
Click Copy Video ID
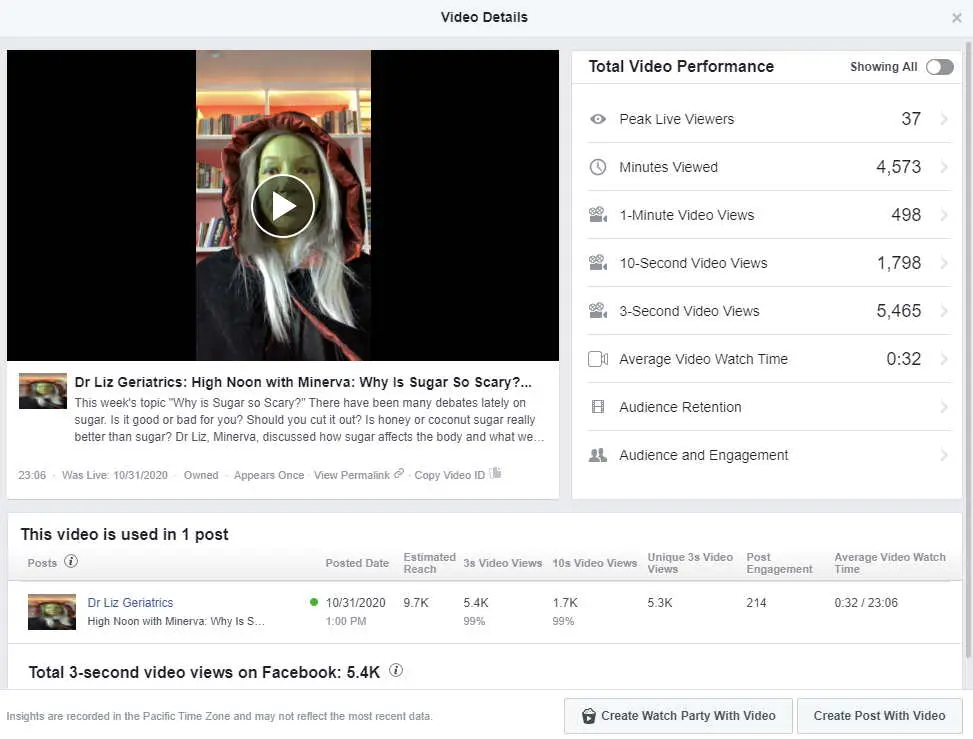(449, 475)
